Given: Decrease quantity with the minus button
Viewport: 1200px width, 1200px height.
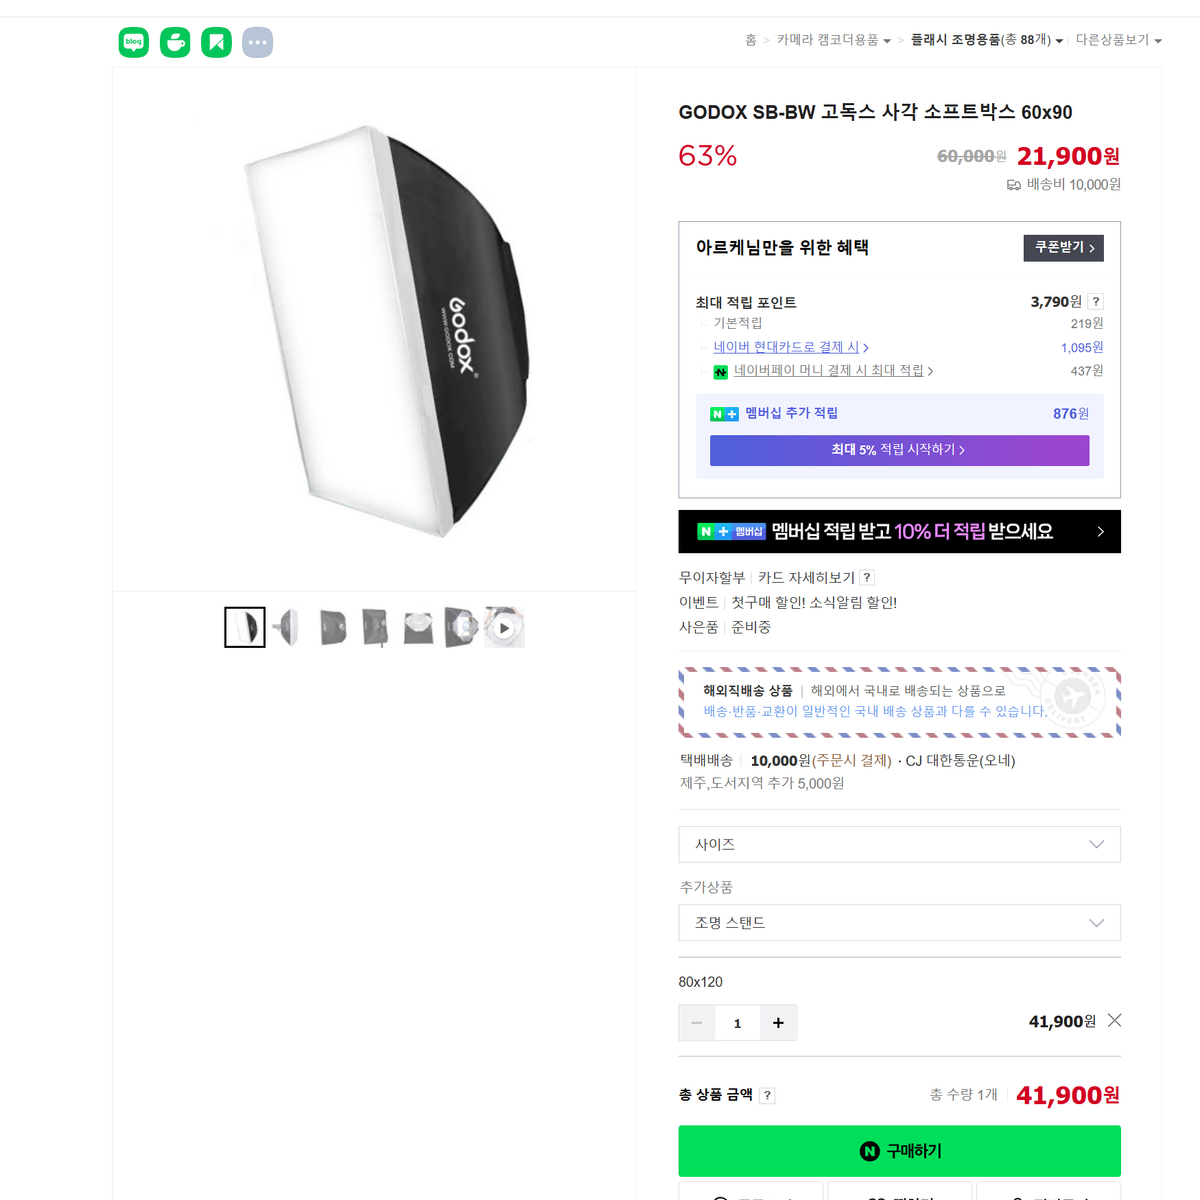Looking at the screenshot, I should 697,1023.
